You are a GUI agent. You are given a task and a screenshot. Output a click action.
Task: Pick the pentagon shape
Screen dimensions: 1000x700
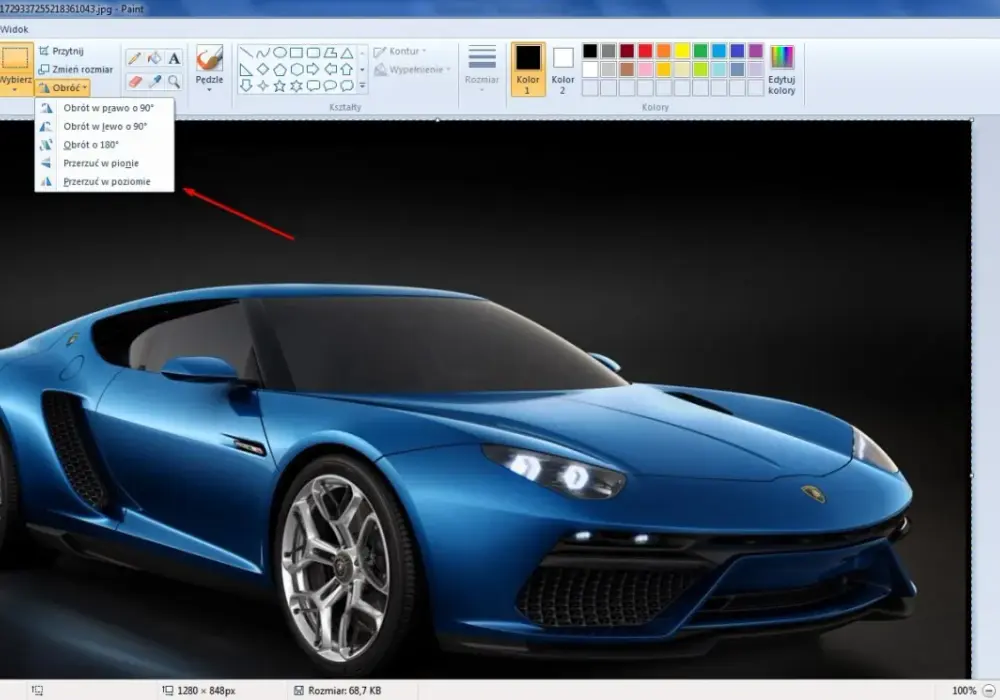click(279, 69)
